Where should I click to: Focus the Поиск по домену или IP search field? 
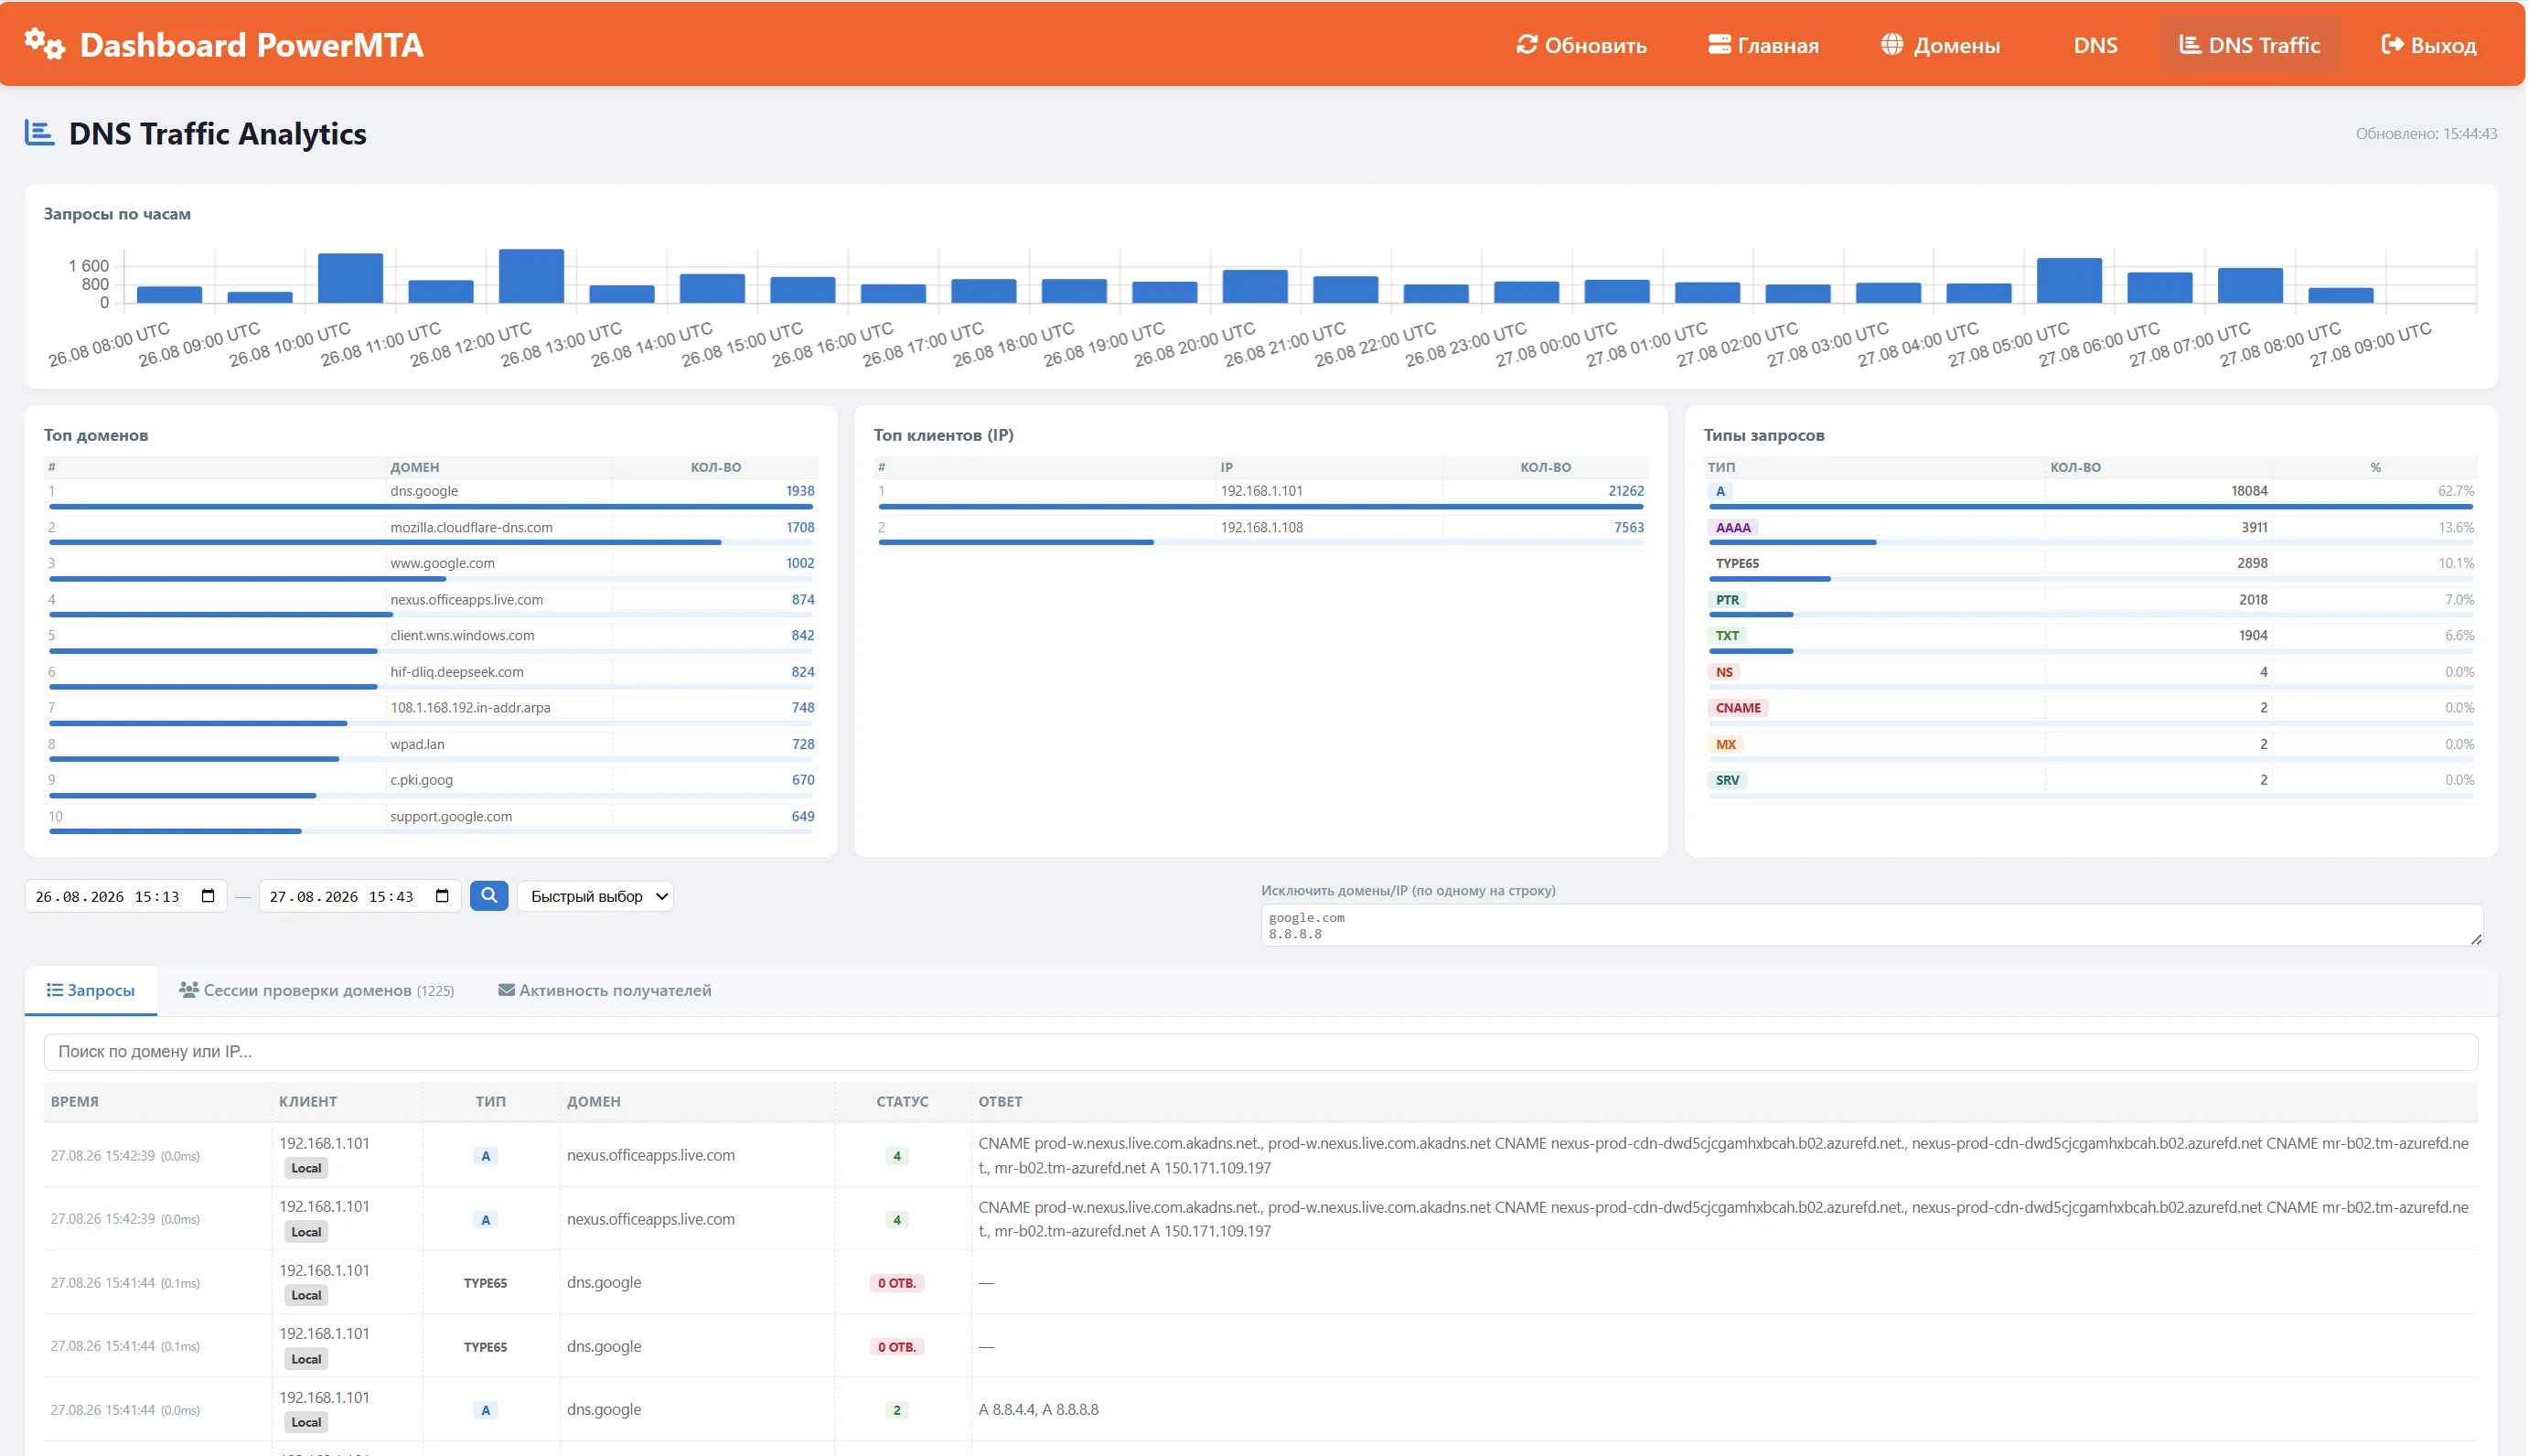pyautogui.click(x=1260, y=1051)
